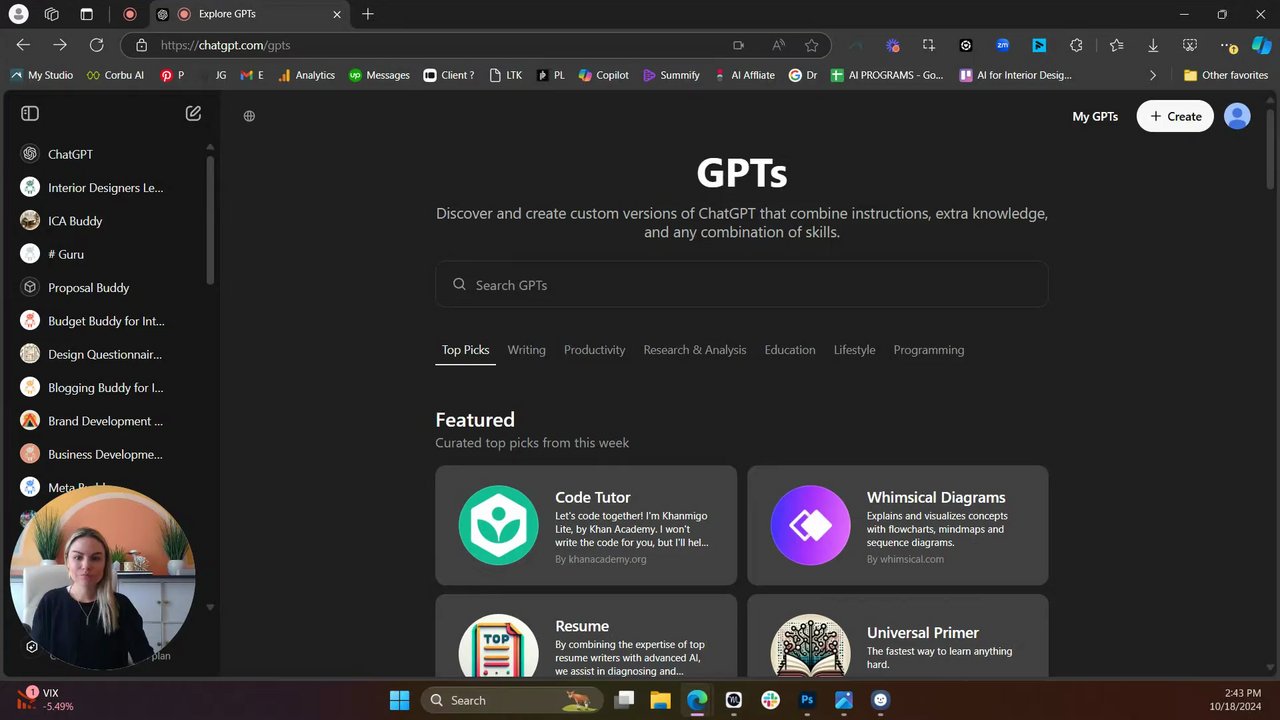
Task: Open File Explorer from taskbar
Action: 660,700
